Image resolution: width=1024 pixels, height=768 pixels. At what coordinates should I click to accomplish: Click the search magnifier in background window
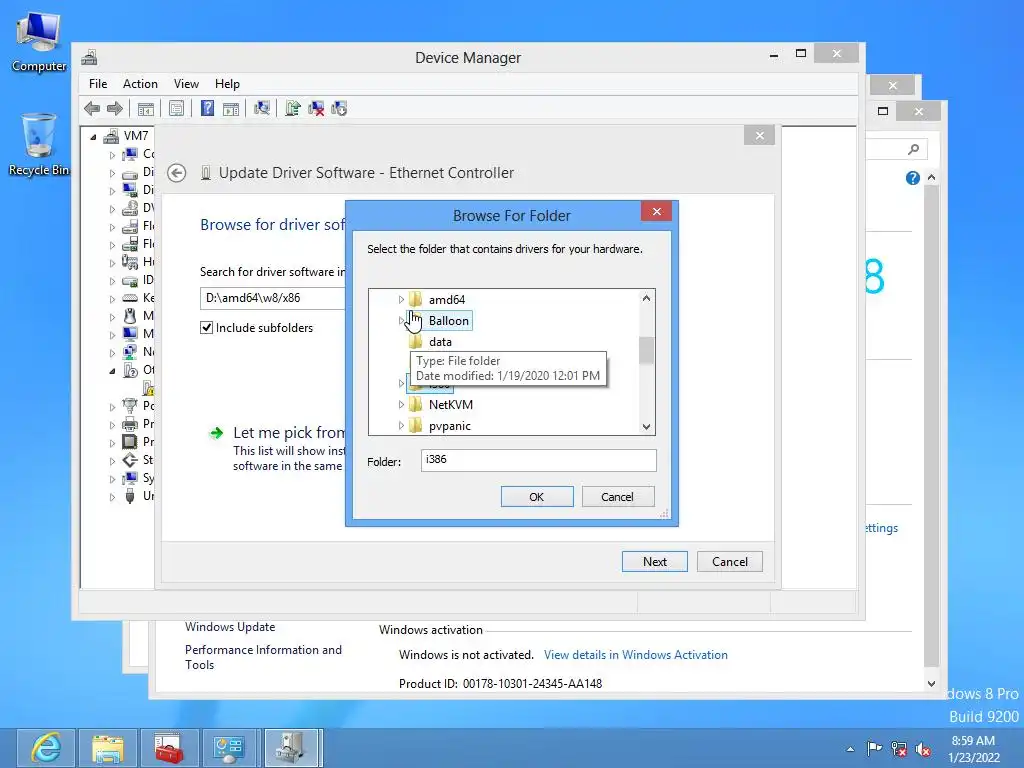click(x=913, y=150)
